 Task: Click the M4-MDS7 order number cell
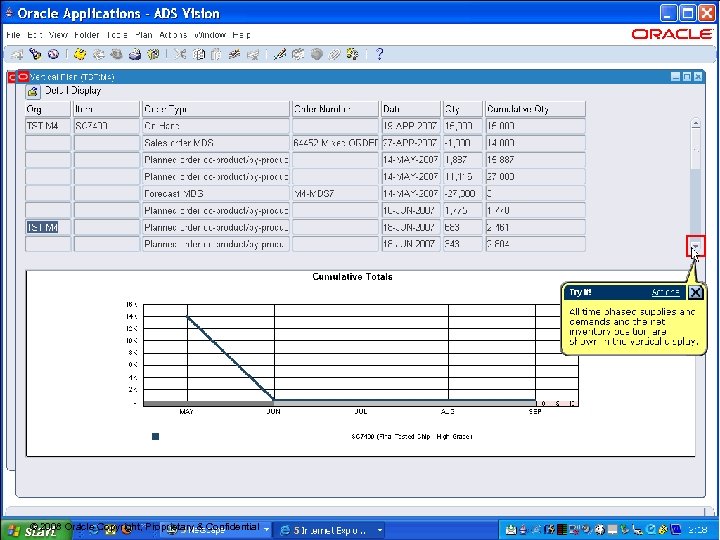335,193
